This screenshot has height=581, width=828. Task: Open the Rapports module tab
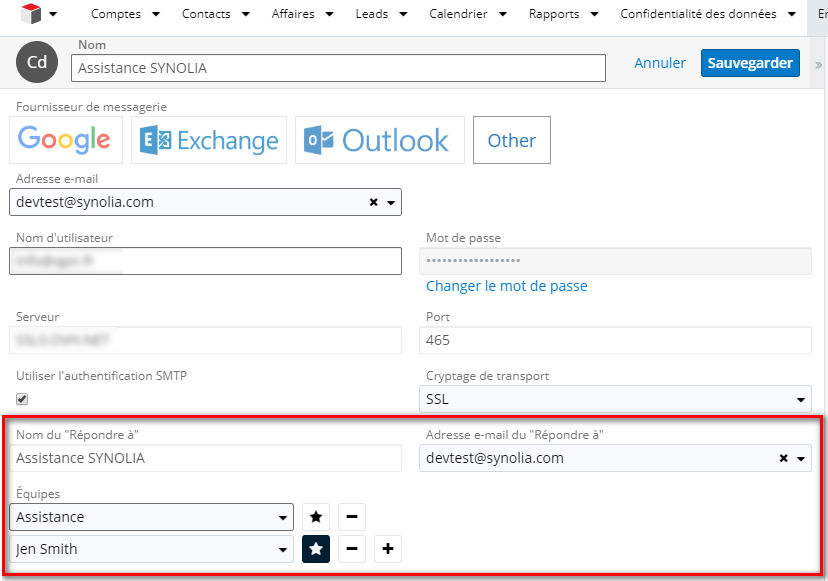click(554, 14)
